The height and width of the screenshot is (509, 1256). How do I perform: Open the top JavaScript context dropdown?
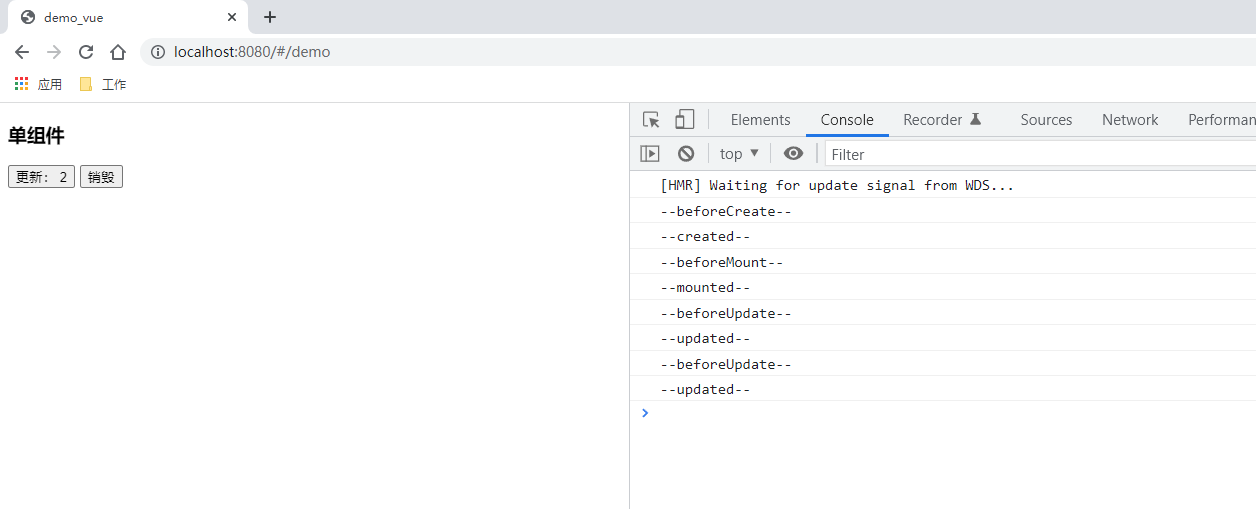[739, 154]
